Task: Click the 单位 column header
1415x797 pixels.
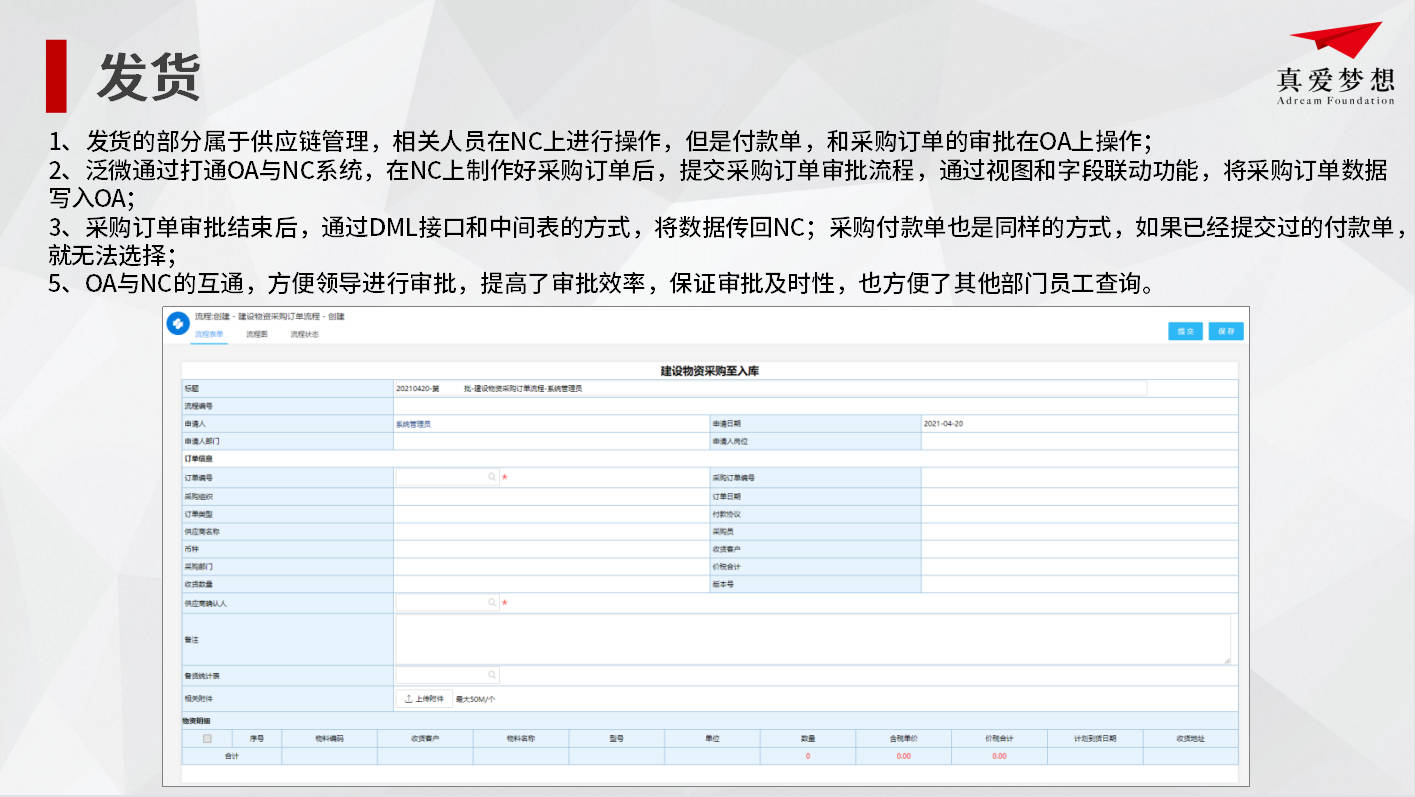Action: point(712,739)
